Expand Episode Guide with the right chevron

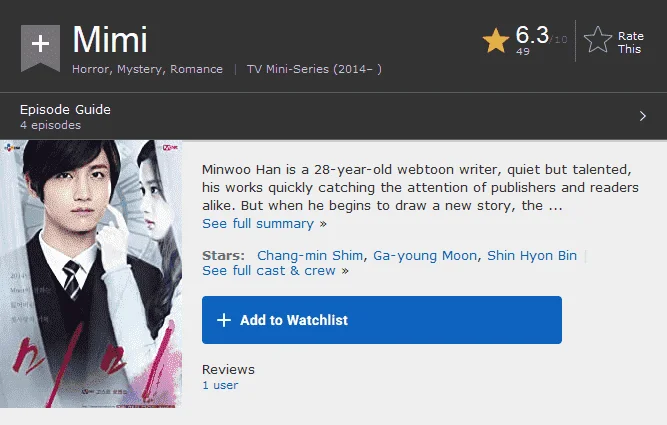[643, 116]
